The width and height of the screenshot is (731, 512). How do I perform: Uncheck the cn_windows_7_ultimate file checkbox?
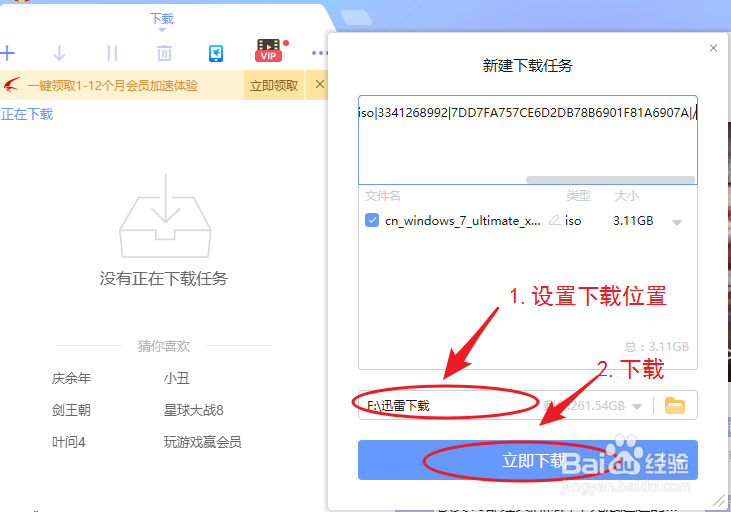click(x=372, y=220)
